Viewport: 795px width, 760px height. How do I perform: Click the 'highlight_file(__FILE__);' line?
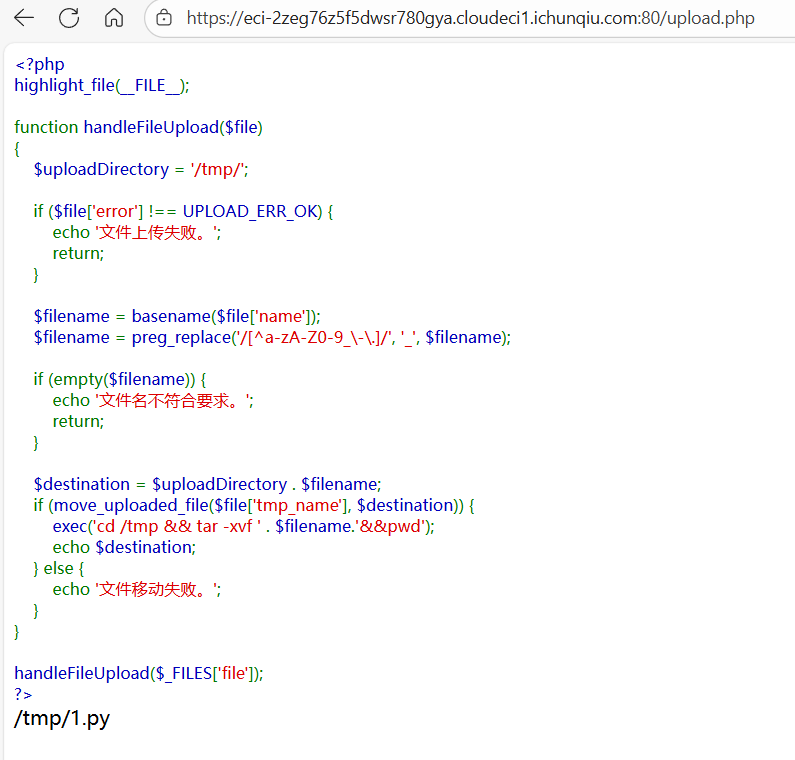101,85
